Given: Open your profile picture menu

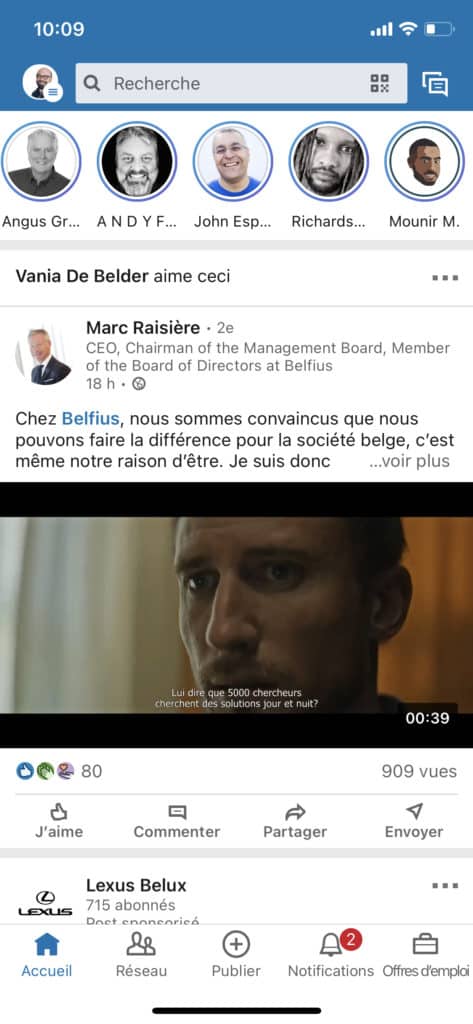Looking at the screenshot, I should [x=42, y=83].
